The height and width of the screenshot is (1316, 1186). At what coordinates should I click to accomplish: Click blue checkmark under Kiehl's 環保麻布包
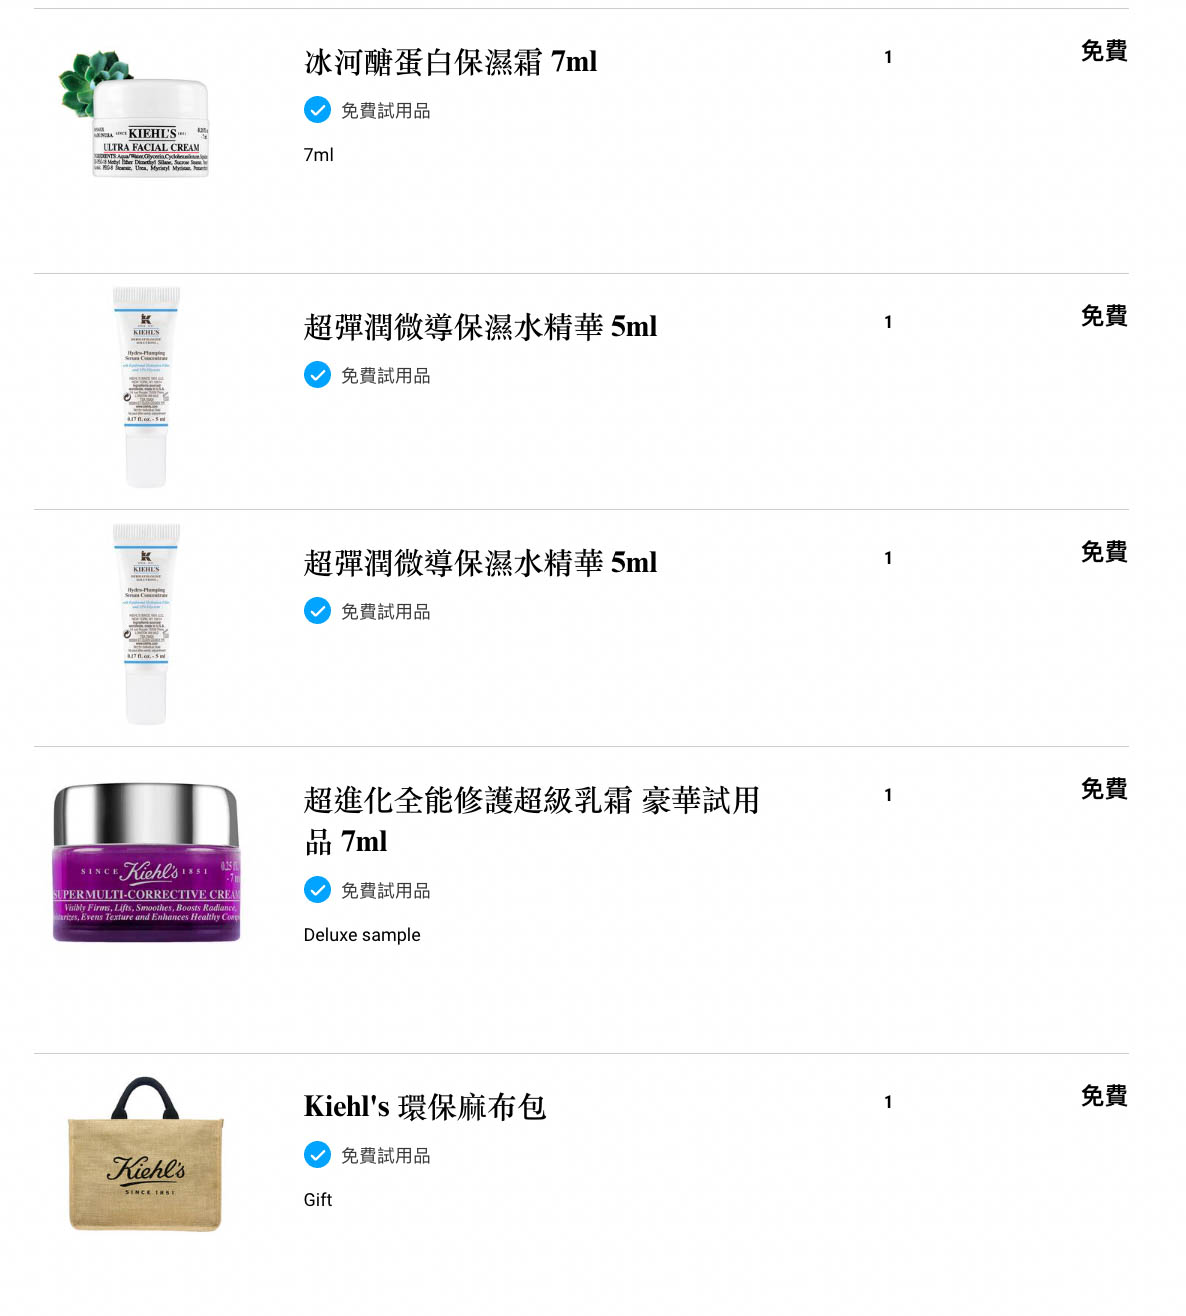pyautogui.click(x=317, y=1155)
